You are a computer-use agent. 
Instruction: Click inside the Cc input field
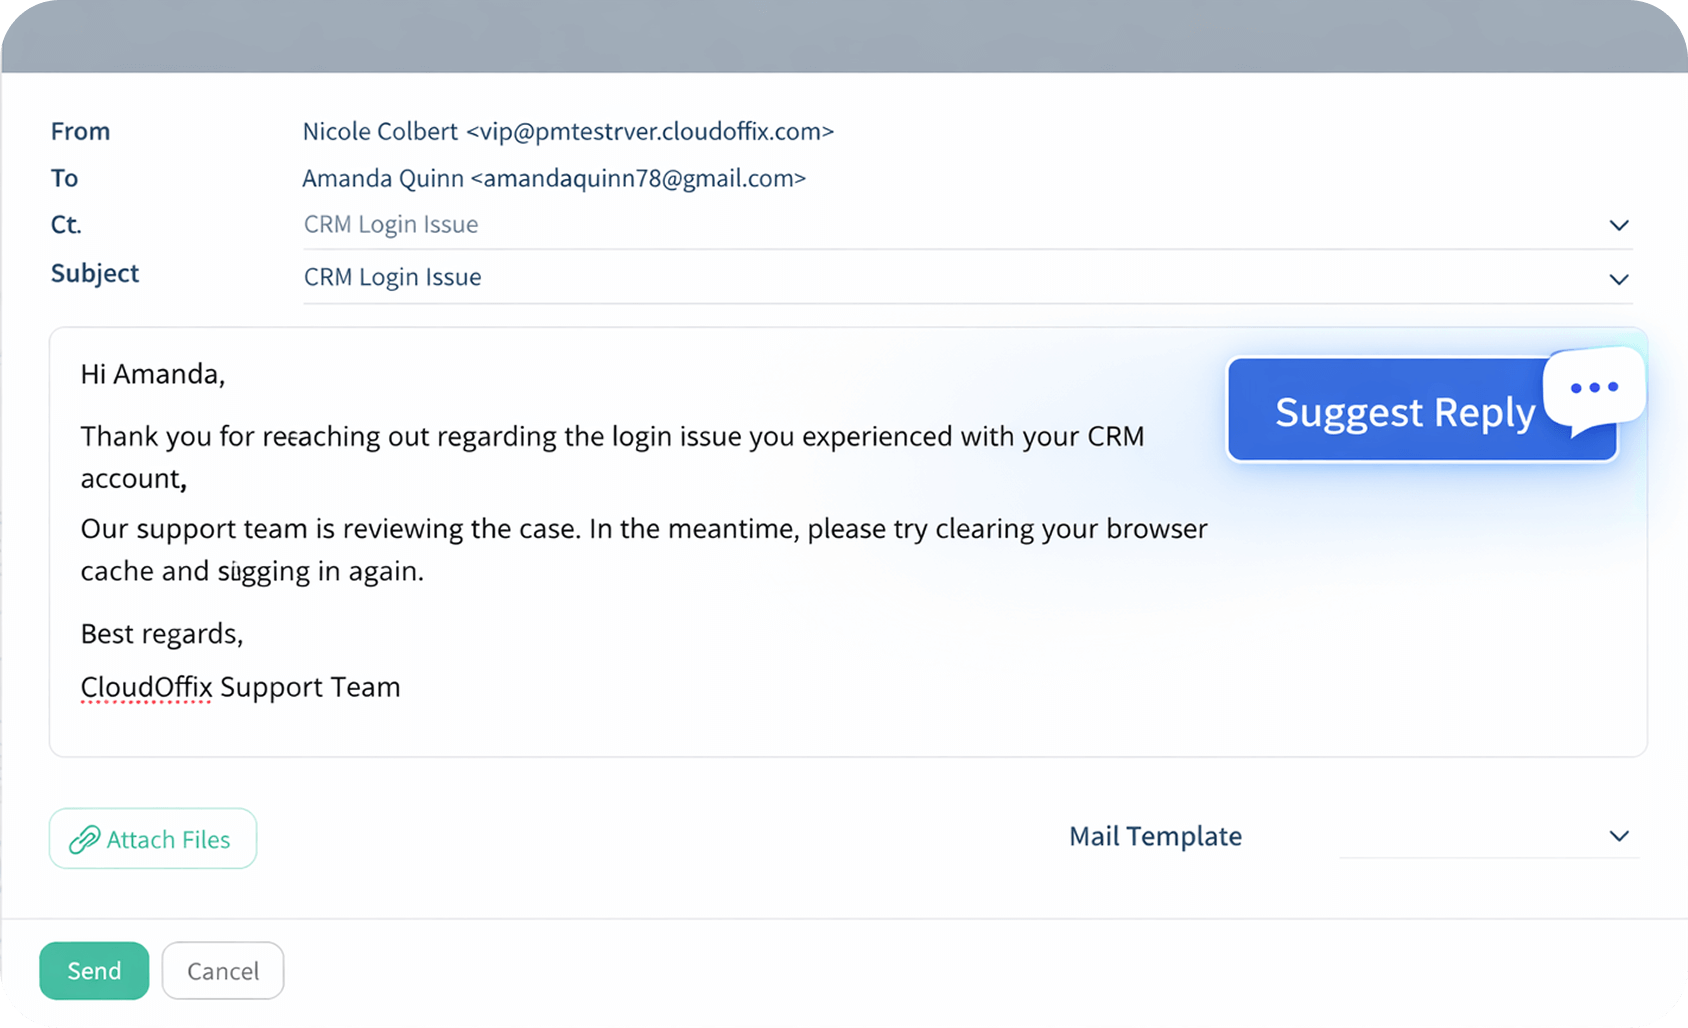click(x=700, y=224)
